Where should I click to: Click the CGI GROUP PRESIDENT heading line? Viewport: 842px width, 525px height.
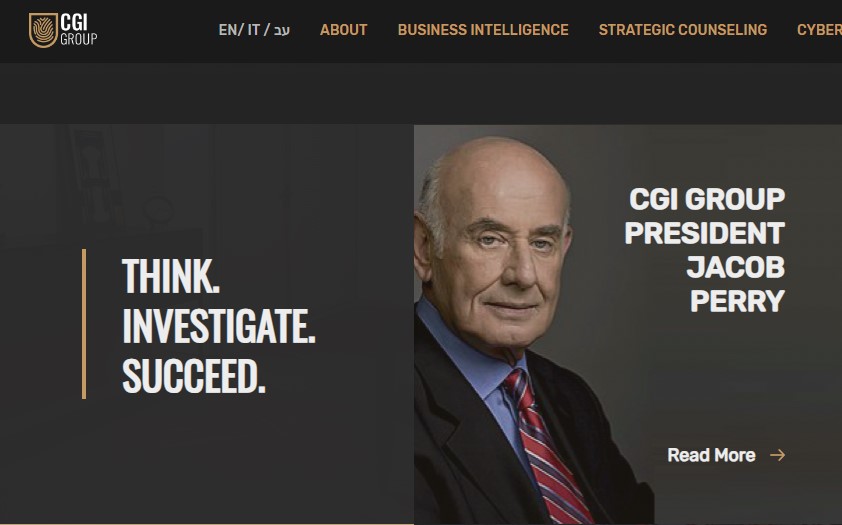pos(705,216)
